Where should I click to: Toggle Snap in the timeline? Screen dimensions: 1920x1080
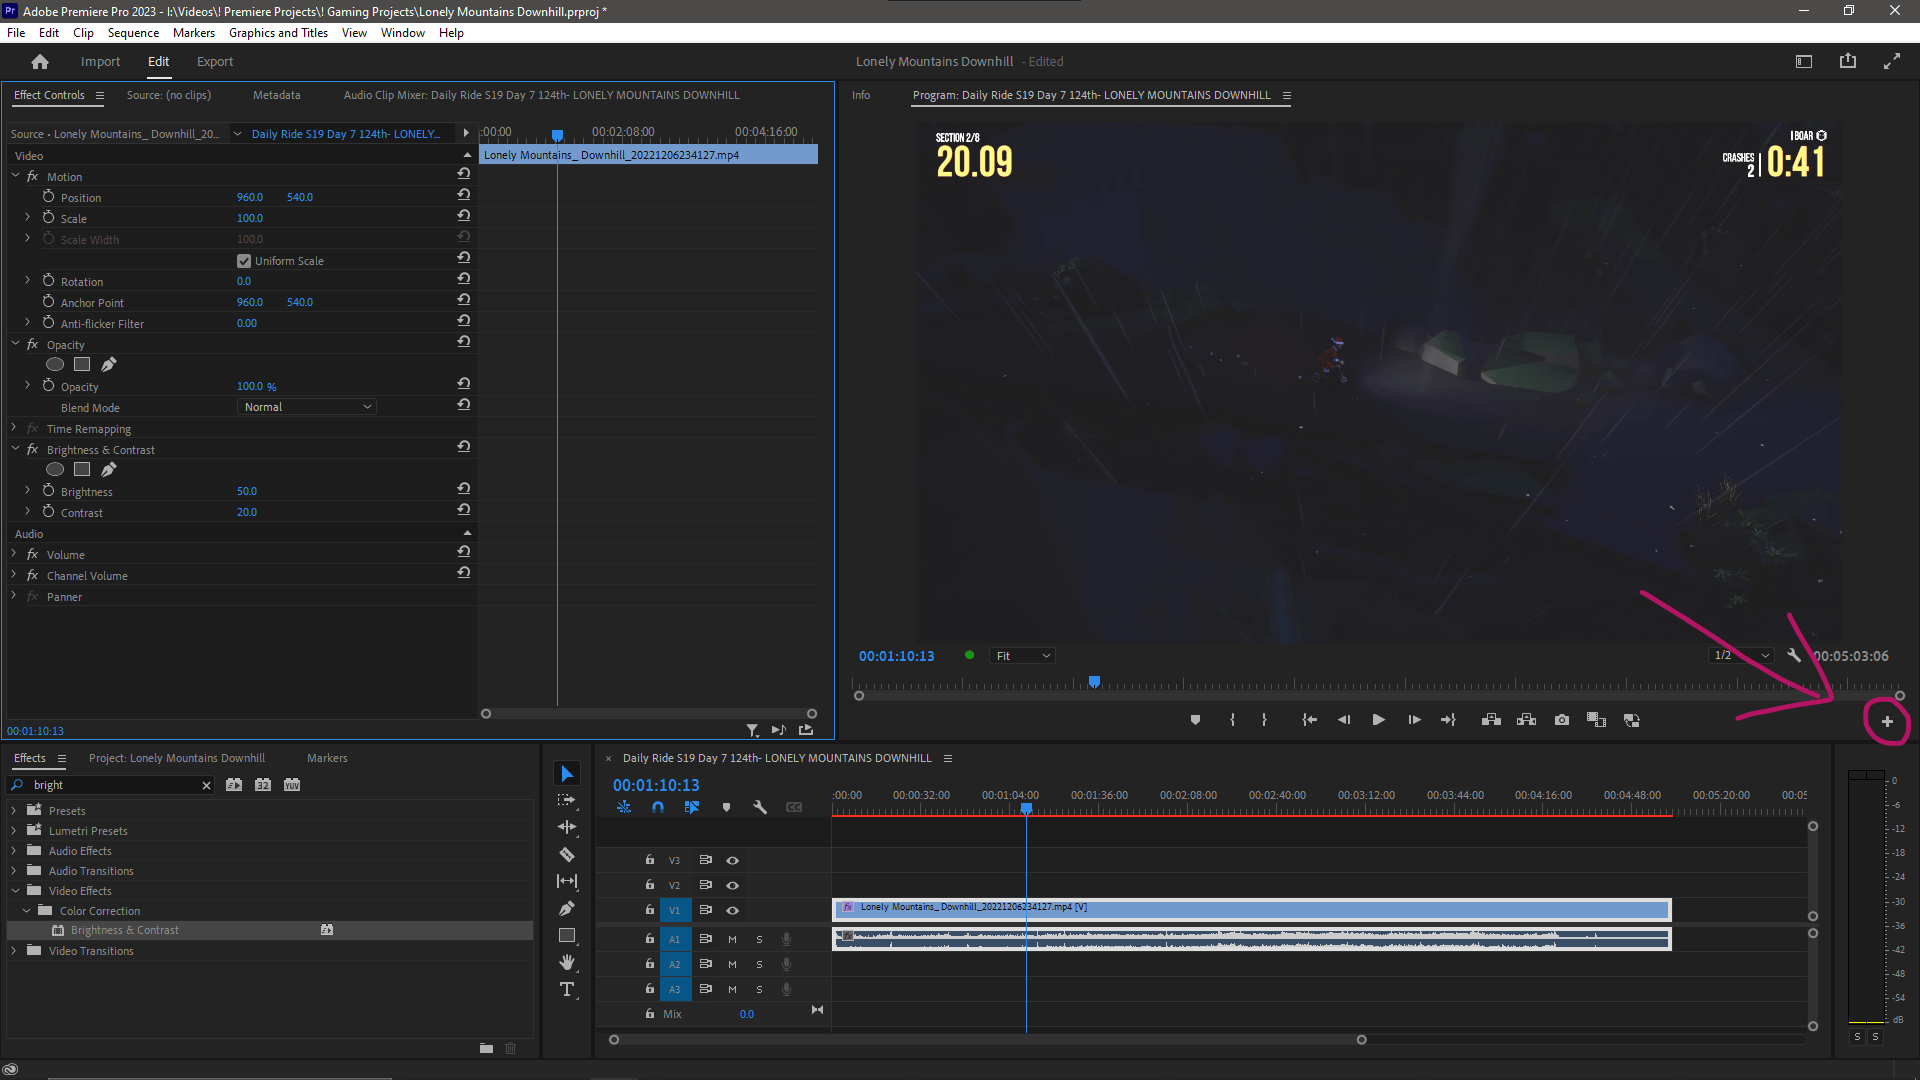[x=657, y=807]
